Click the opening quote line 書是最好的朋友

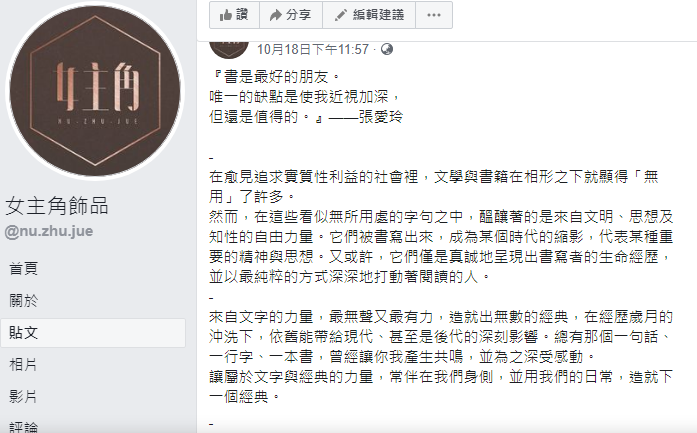pyautogui.click(x=274, y=77)
